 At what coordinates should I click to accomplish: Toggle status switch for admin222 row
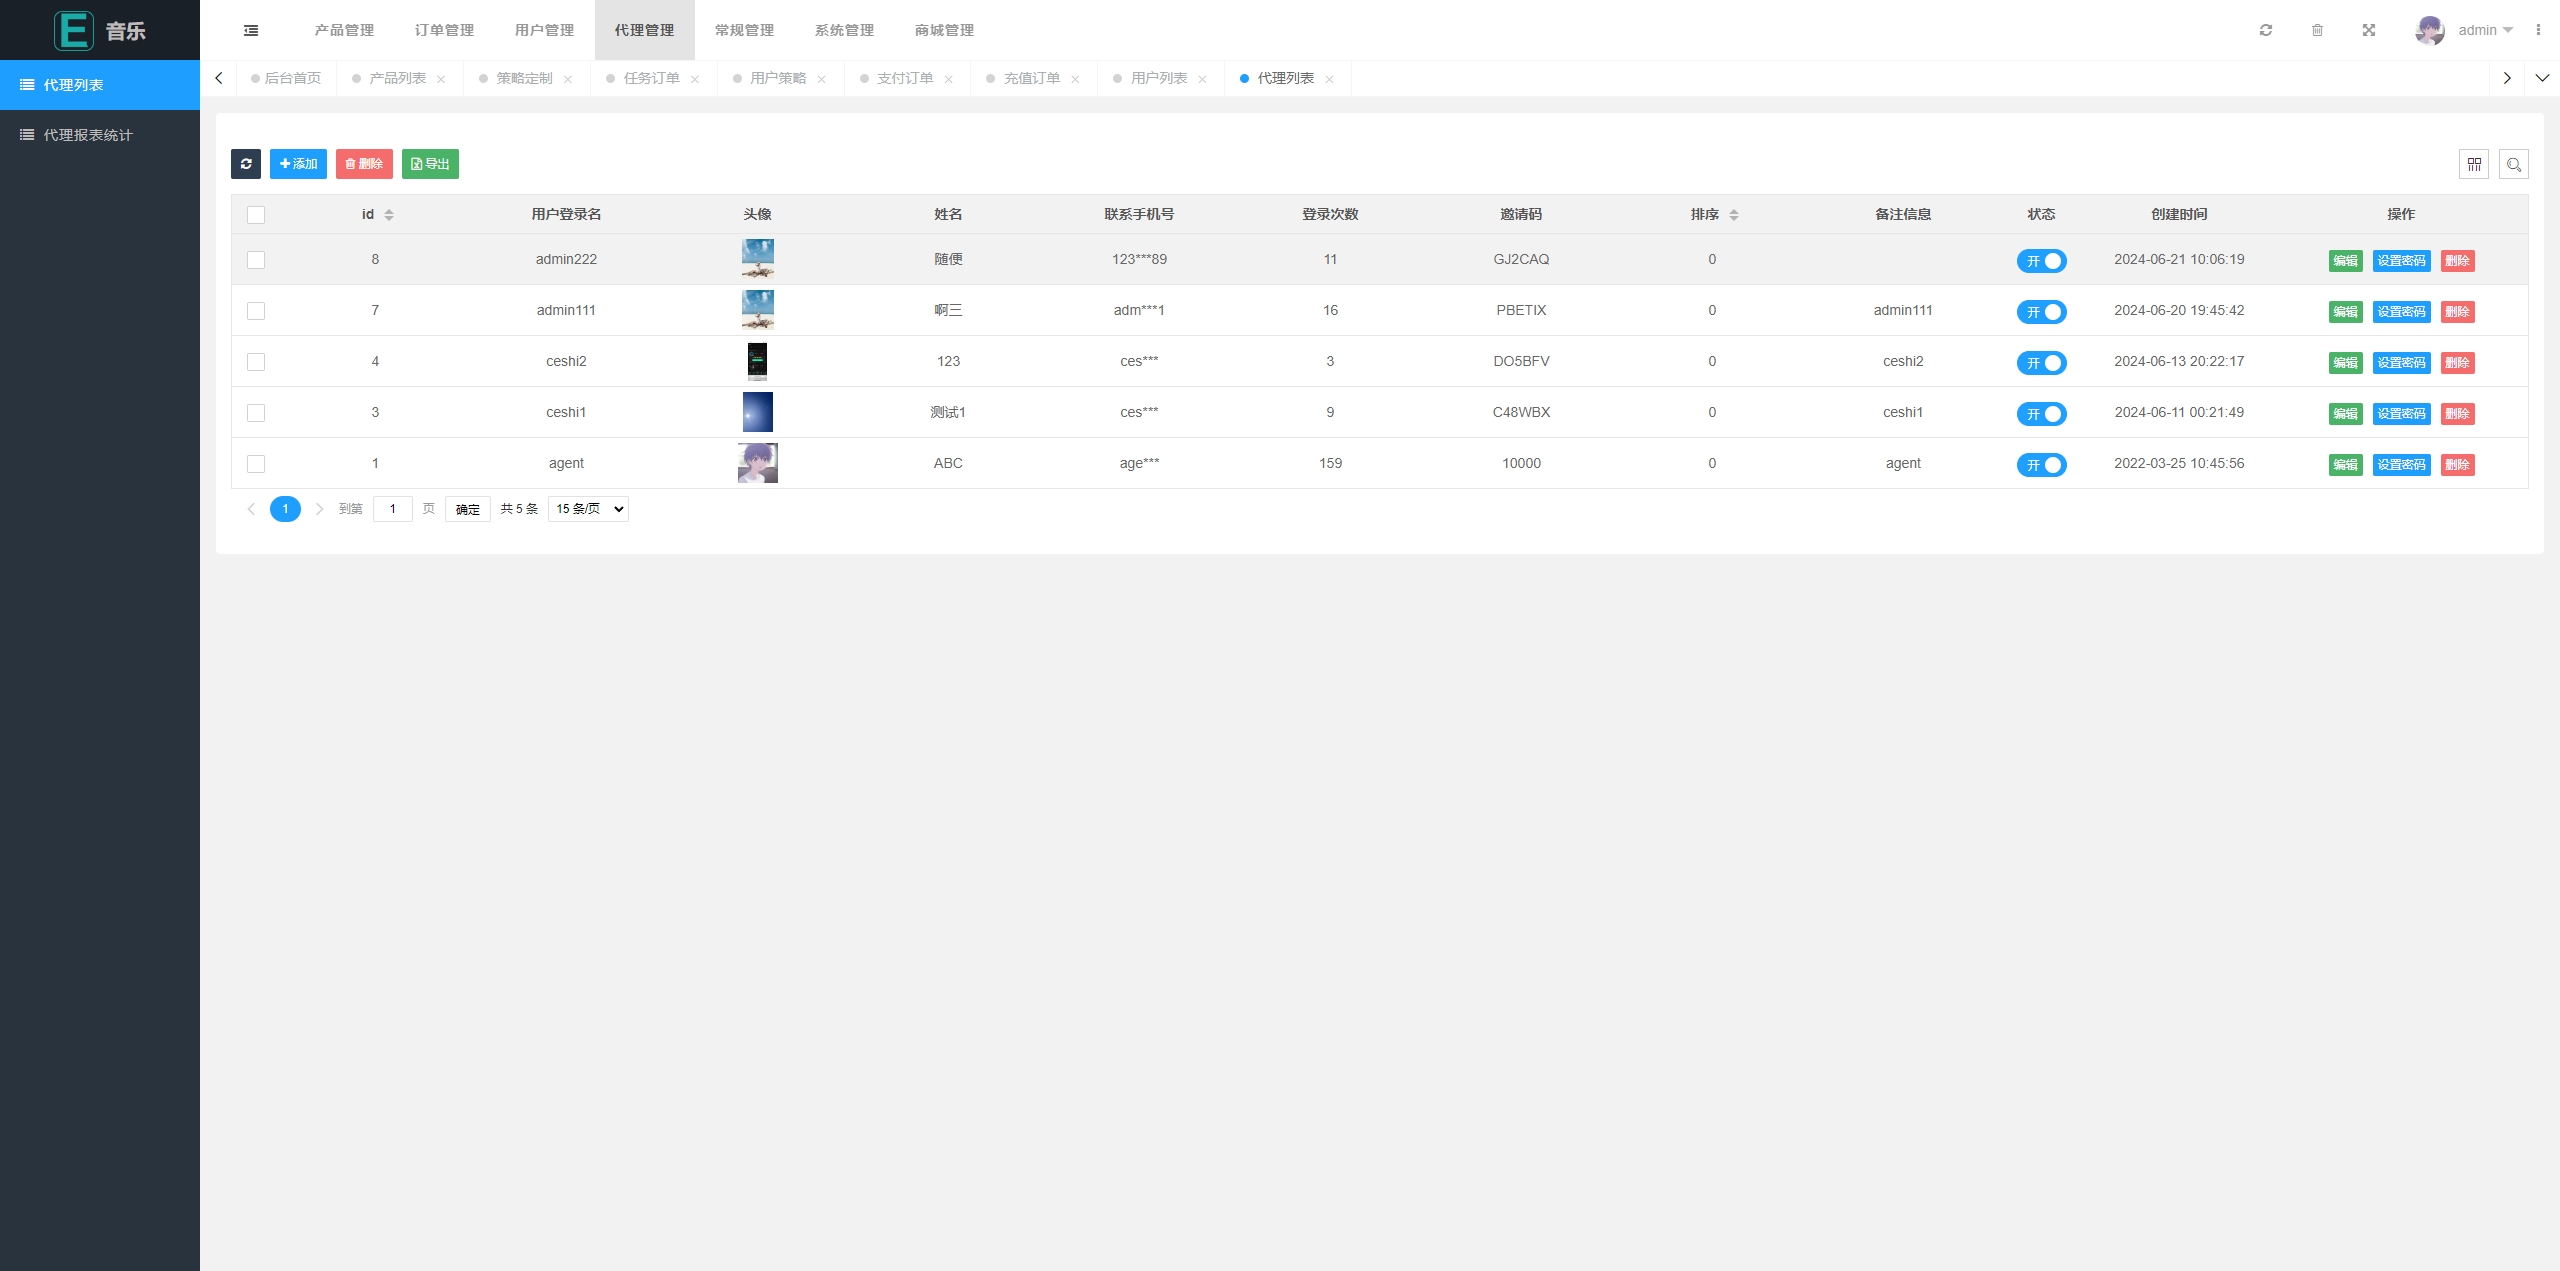coord(2041,261)
